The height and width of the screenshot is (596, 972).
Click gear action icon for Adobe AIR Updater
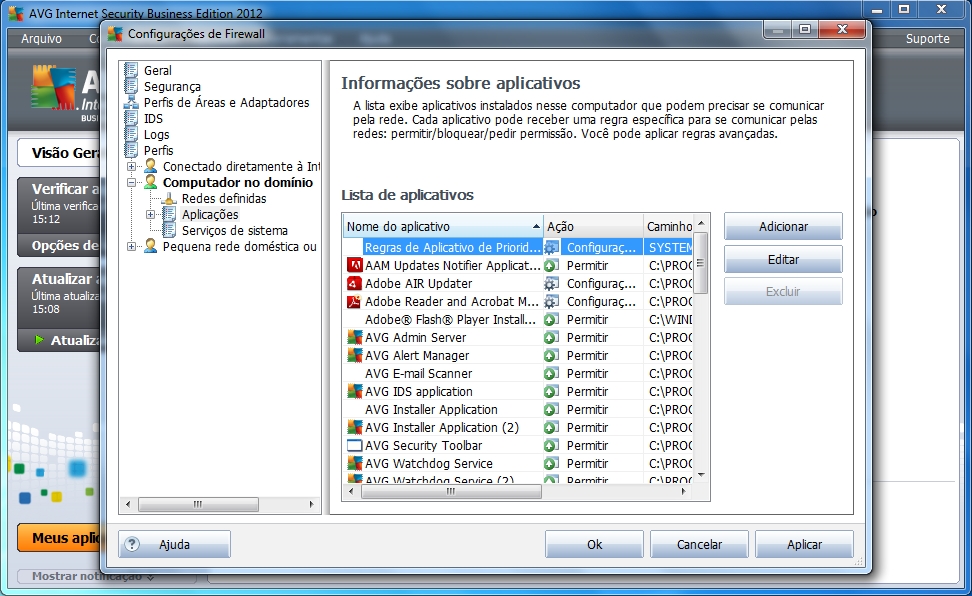[551, 283]
